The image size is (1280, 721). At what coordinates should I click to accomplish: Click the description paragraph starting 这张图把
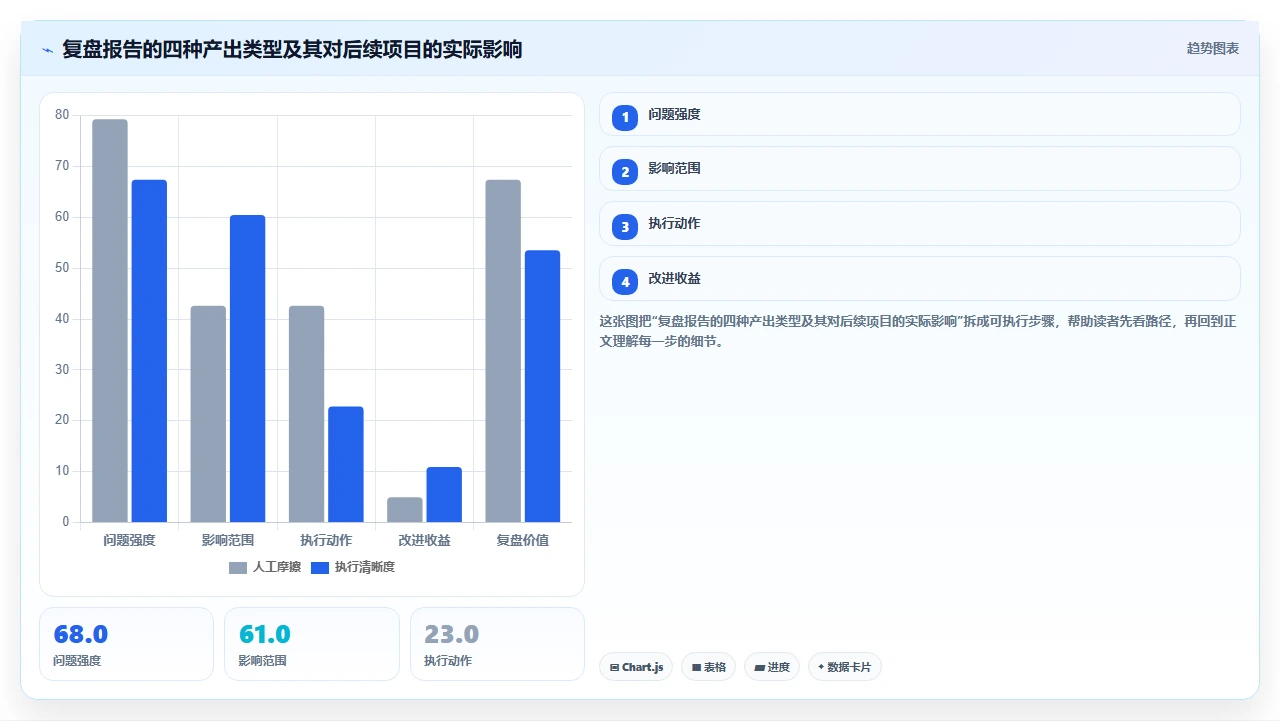tap(918, 332)
